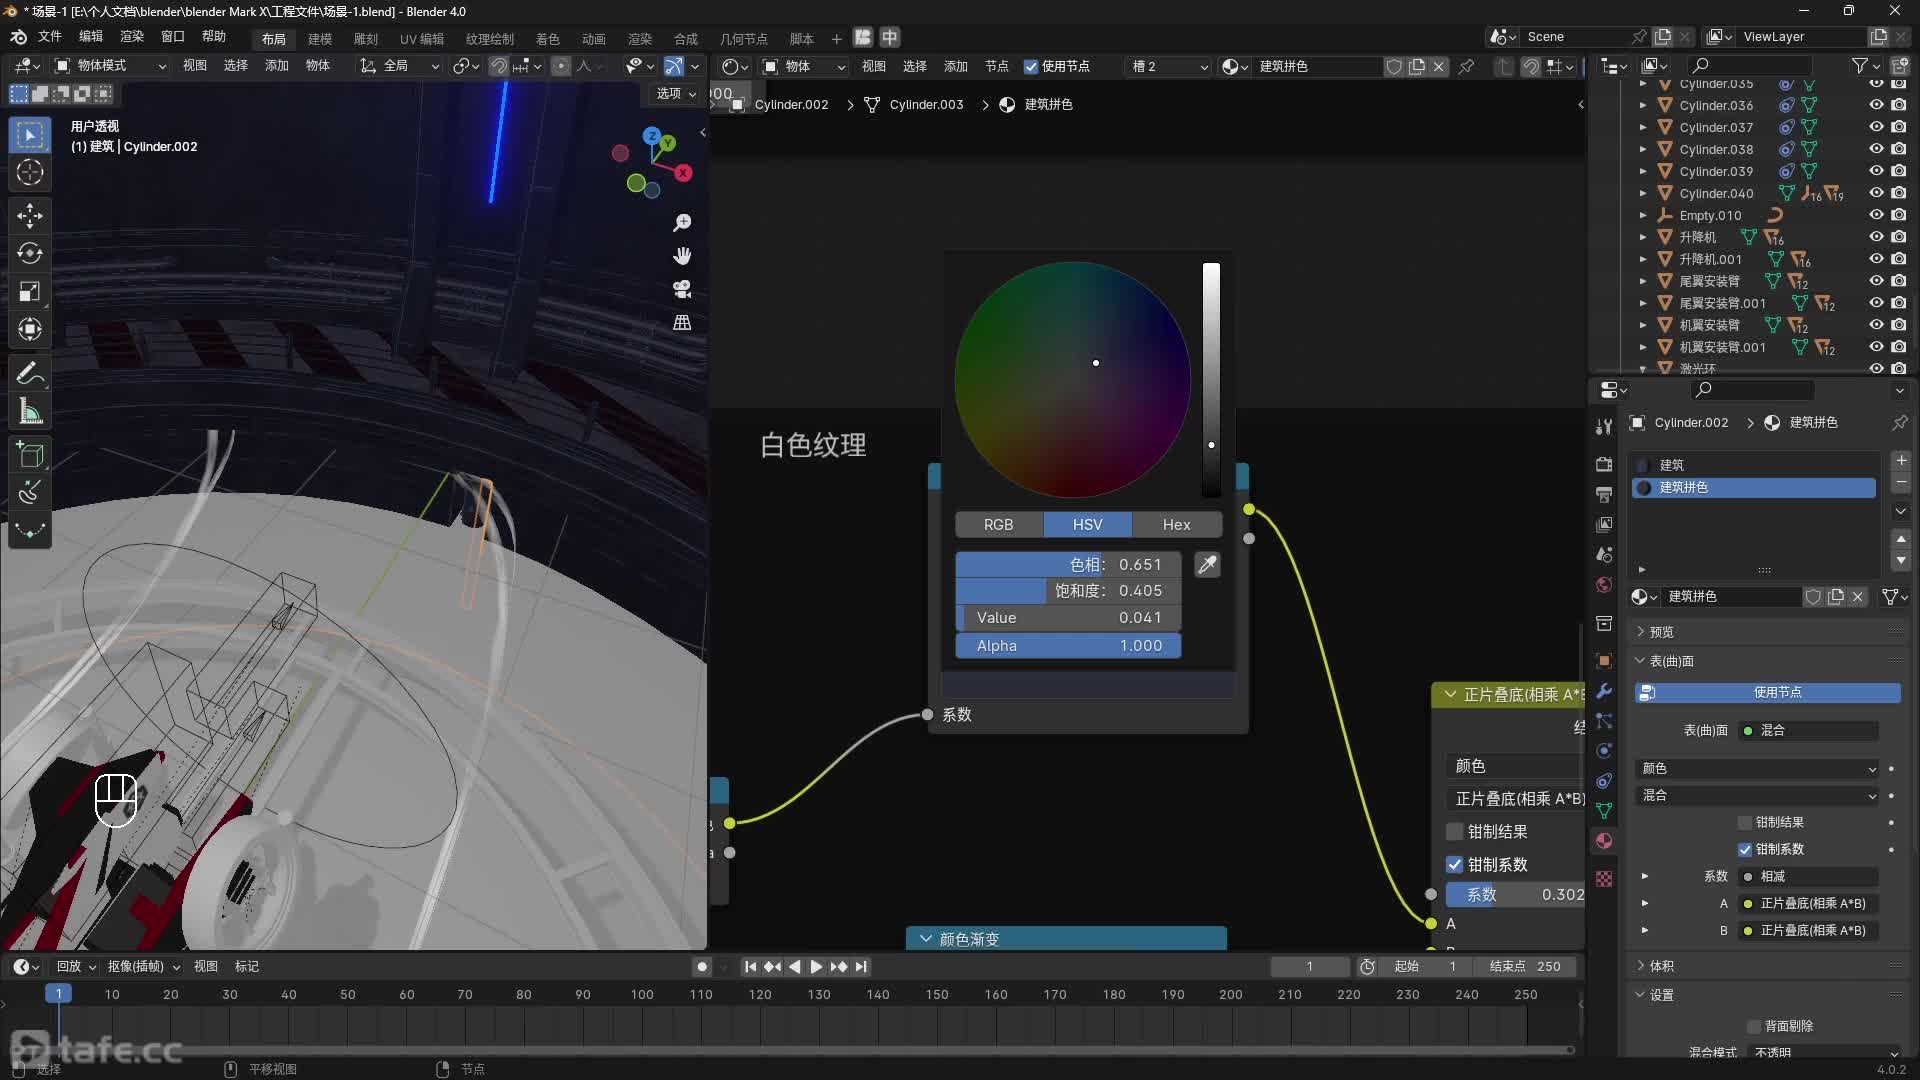Click the 使用节点 button in surface panel
The image size is (1920, 1080).
pyautogui.click(x=1767, y=692)
